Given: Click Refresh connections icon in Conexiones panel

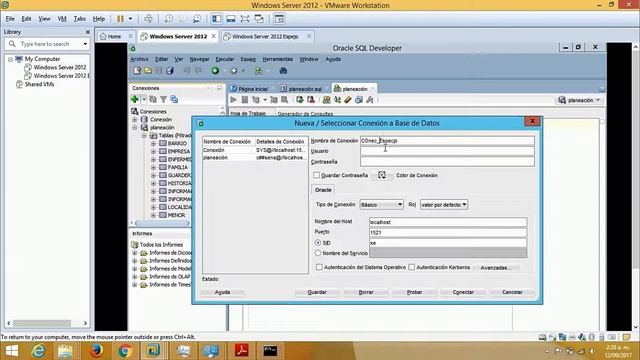Looking at the screenshot, I should [x=153, y=99].
